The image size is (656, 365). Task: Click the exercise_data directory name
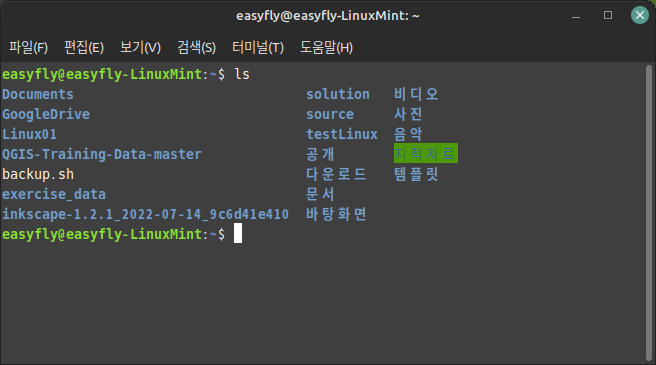(x=54, y=194)
